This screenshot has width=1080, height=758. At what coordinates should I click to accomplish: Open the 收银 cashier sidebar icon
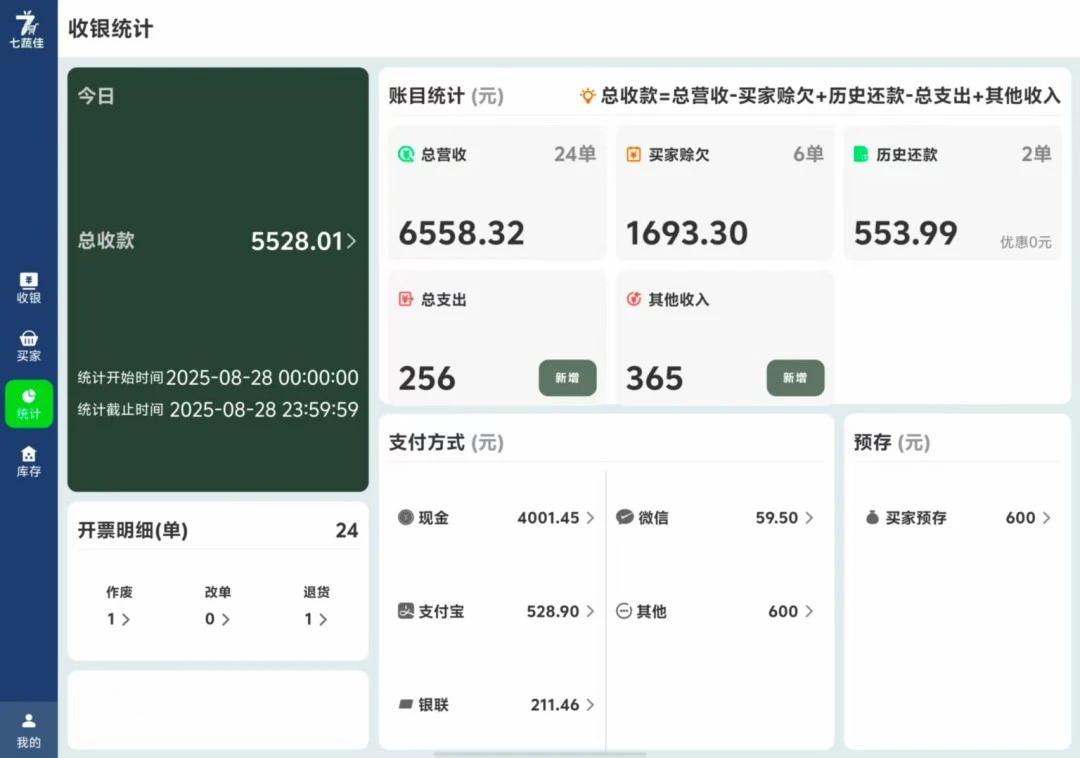click(x=29, y=281)
